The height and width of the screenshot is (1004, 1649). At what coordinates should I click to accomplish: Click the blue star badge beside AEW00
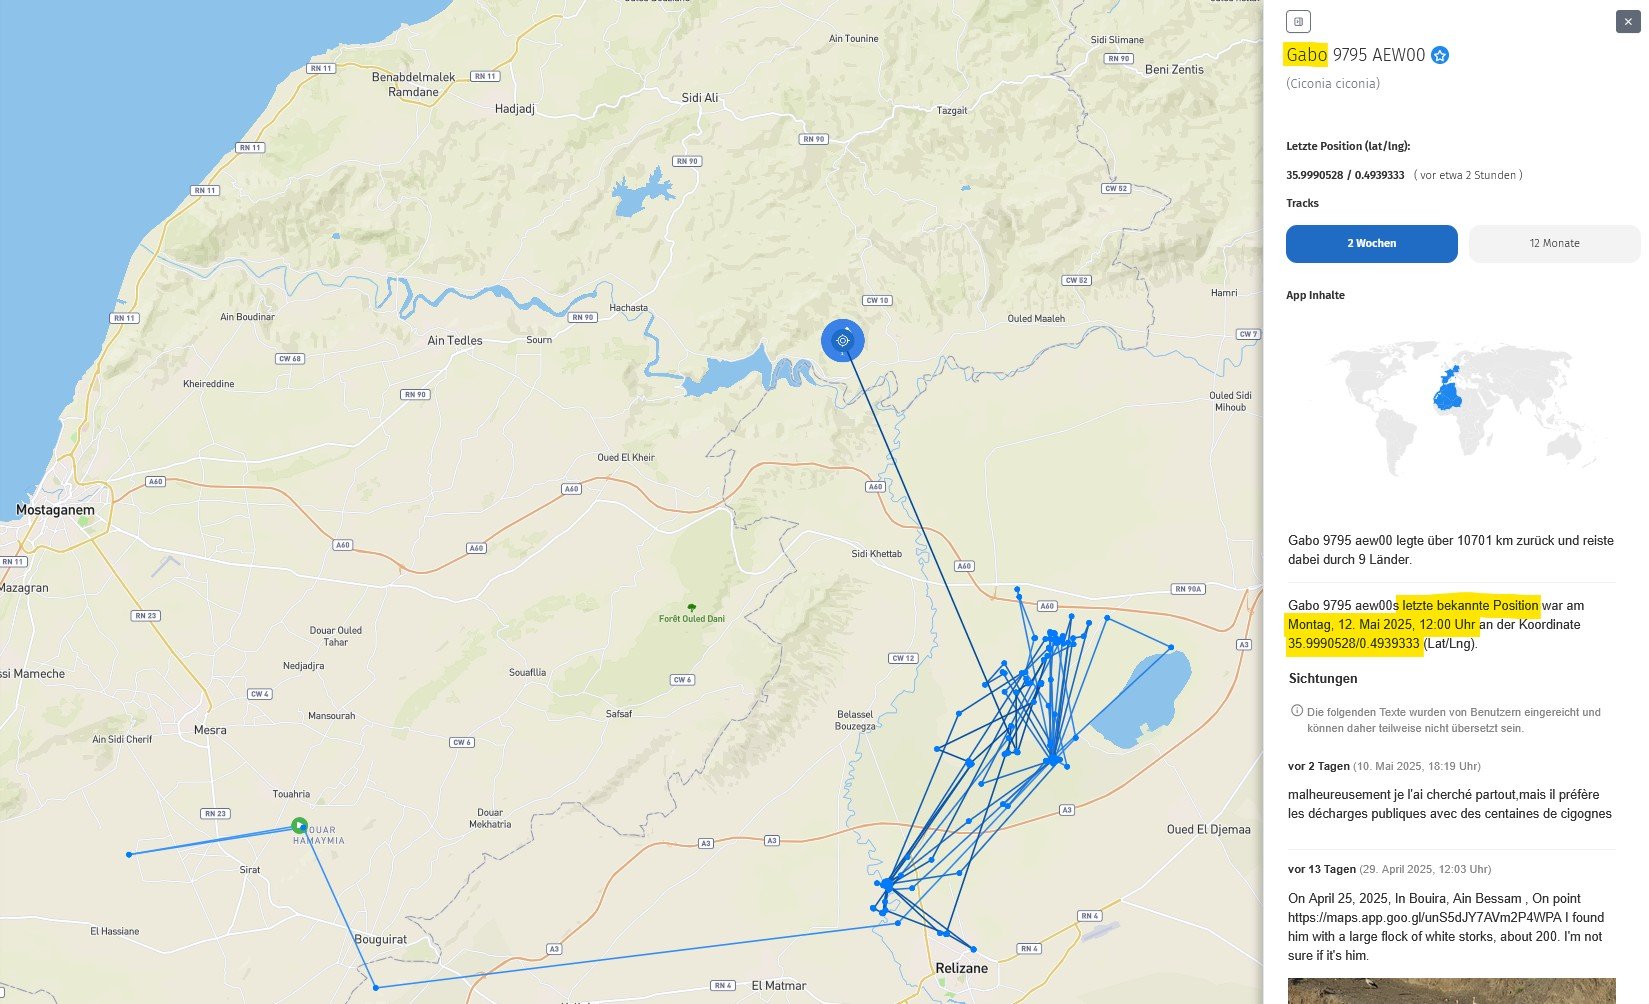[1440, 56]
